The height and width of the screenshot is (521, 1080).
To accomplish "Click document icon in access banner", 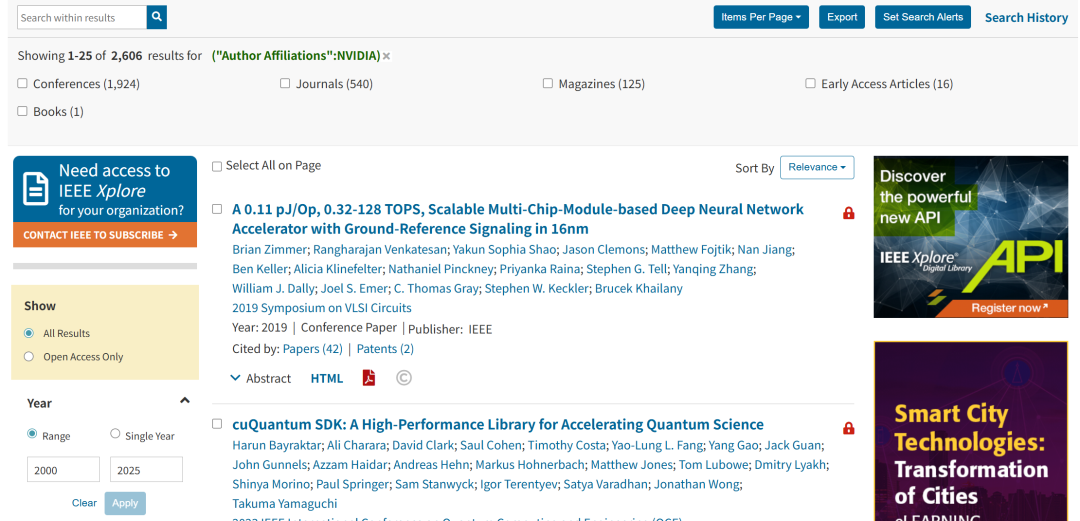I will 36,189.
